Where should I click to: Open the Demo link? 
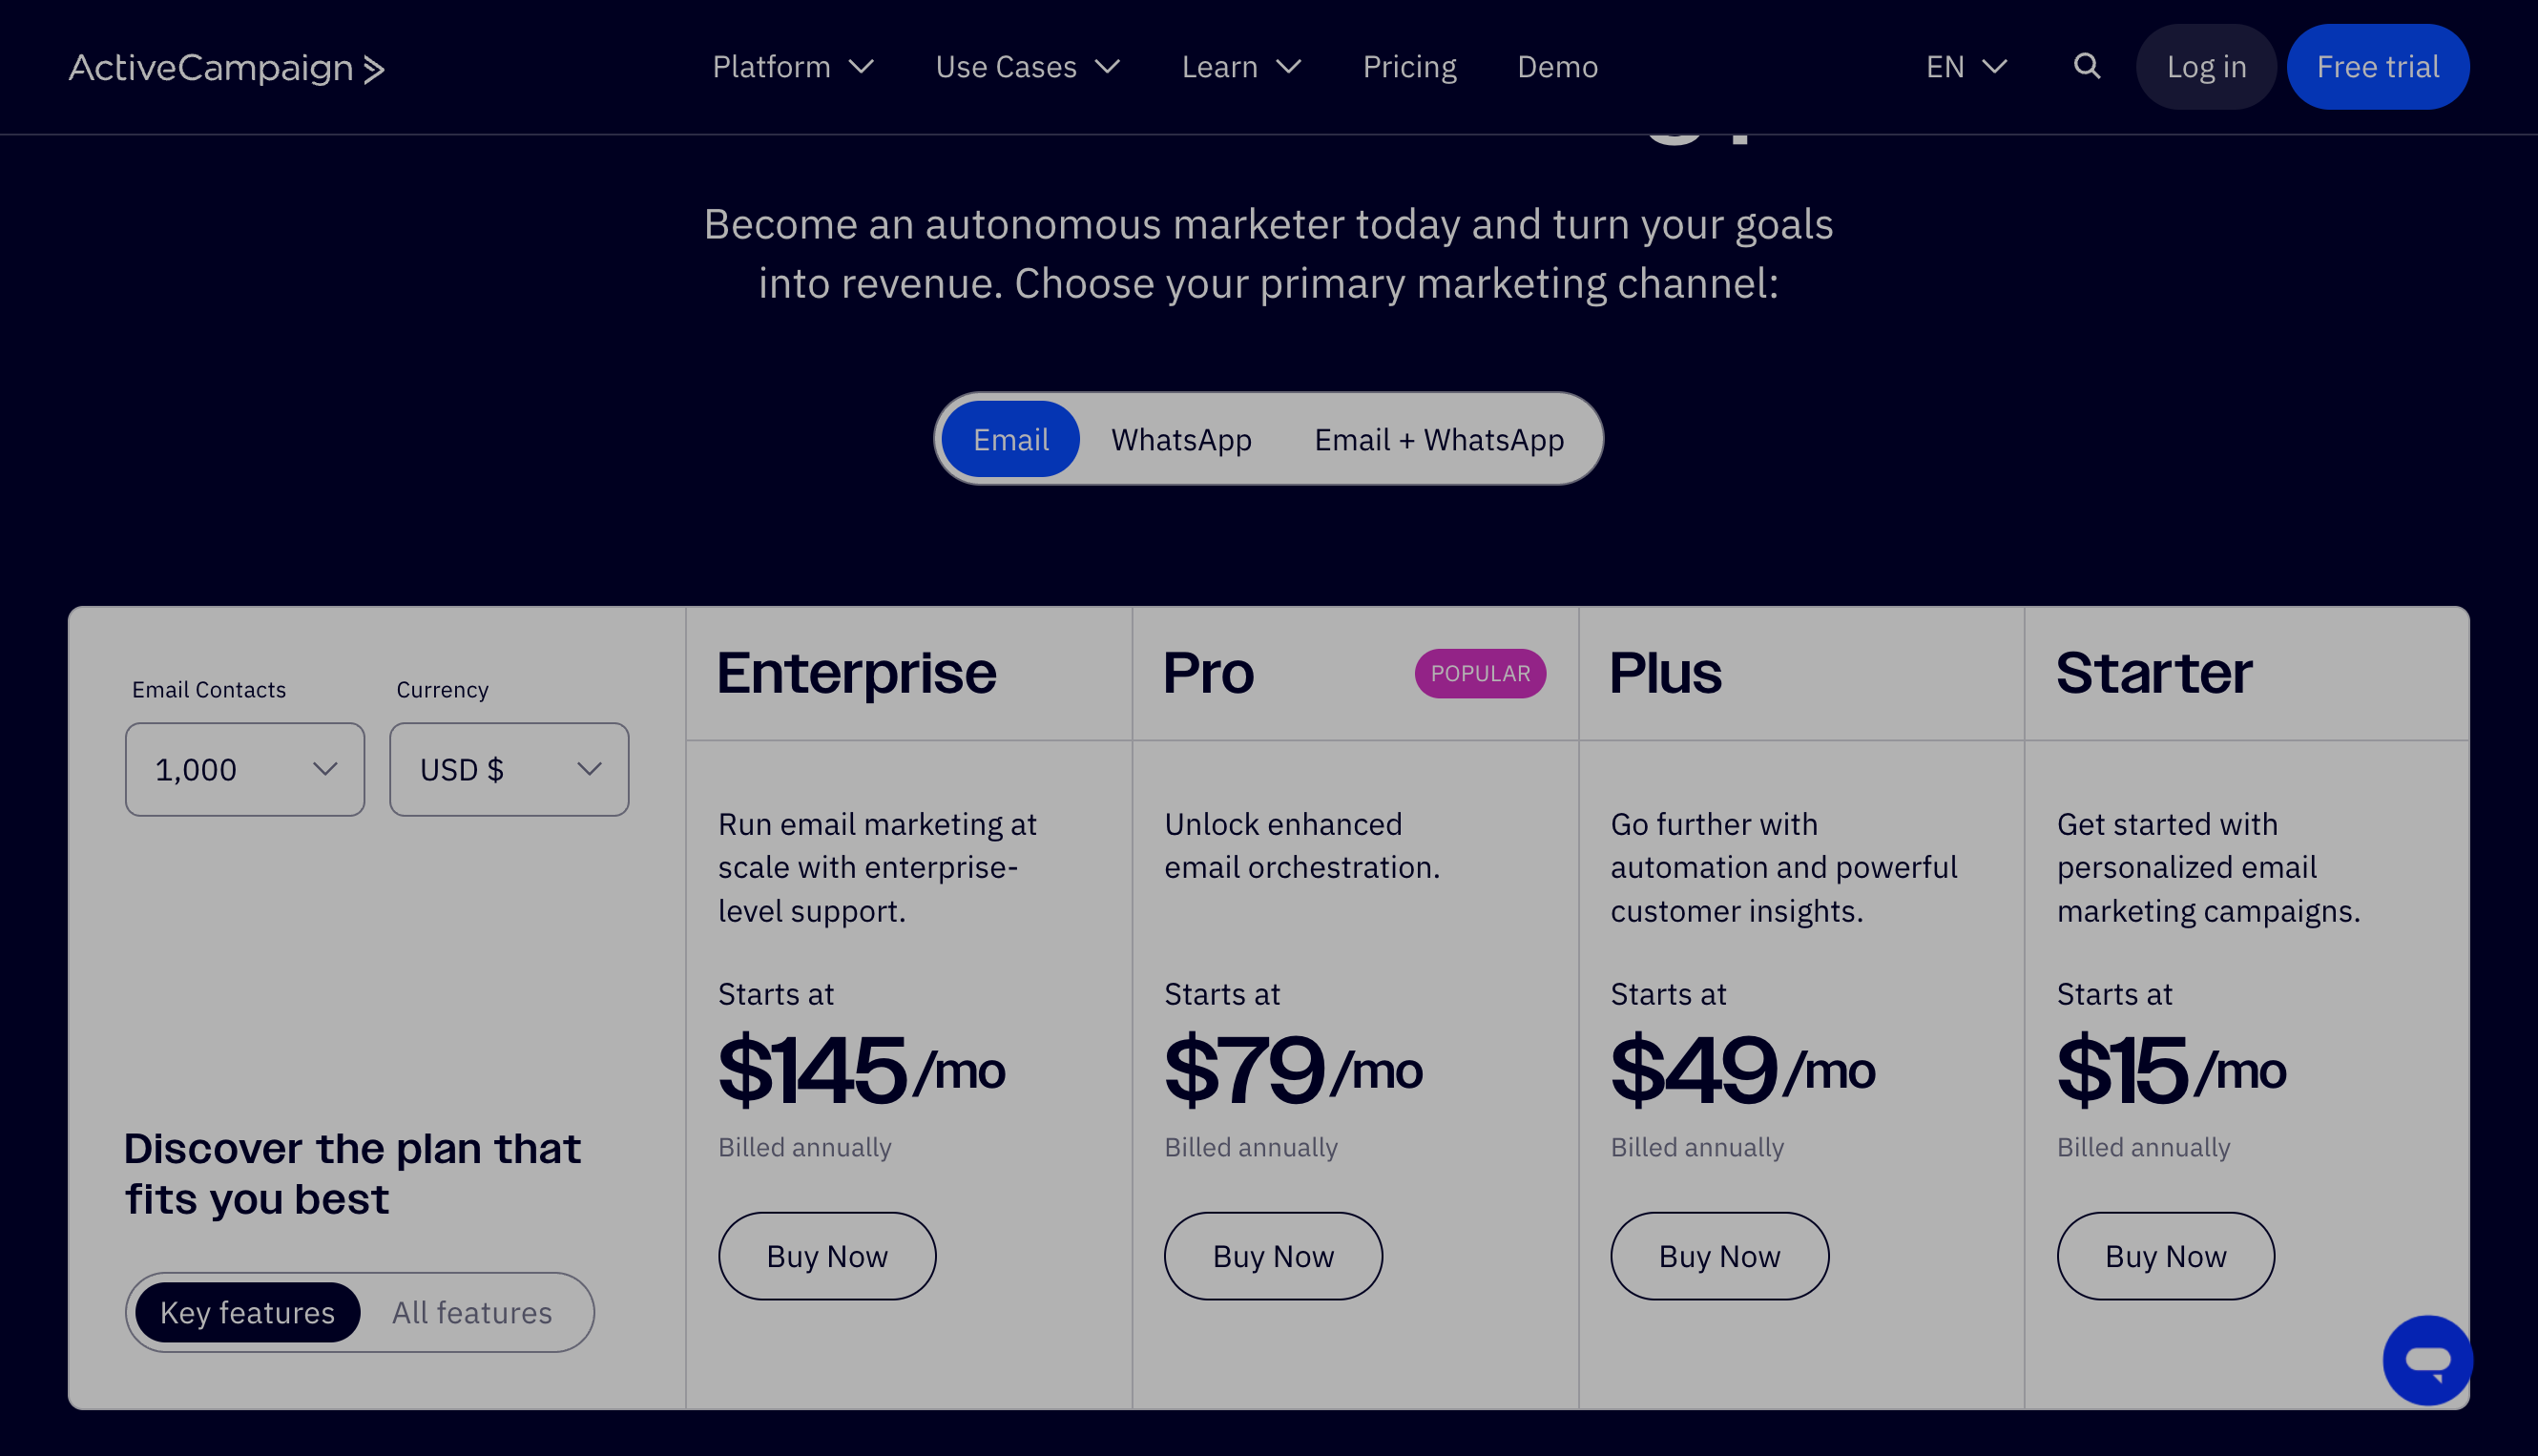[x=1557, y=67]
